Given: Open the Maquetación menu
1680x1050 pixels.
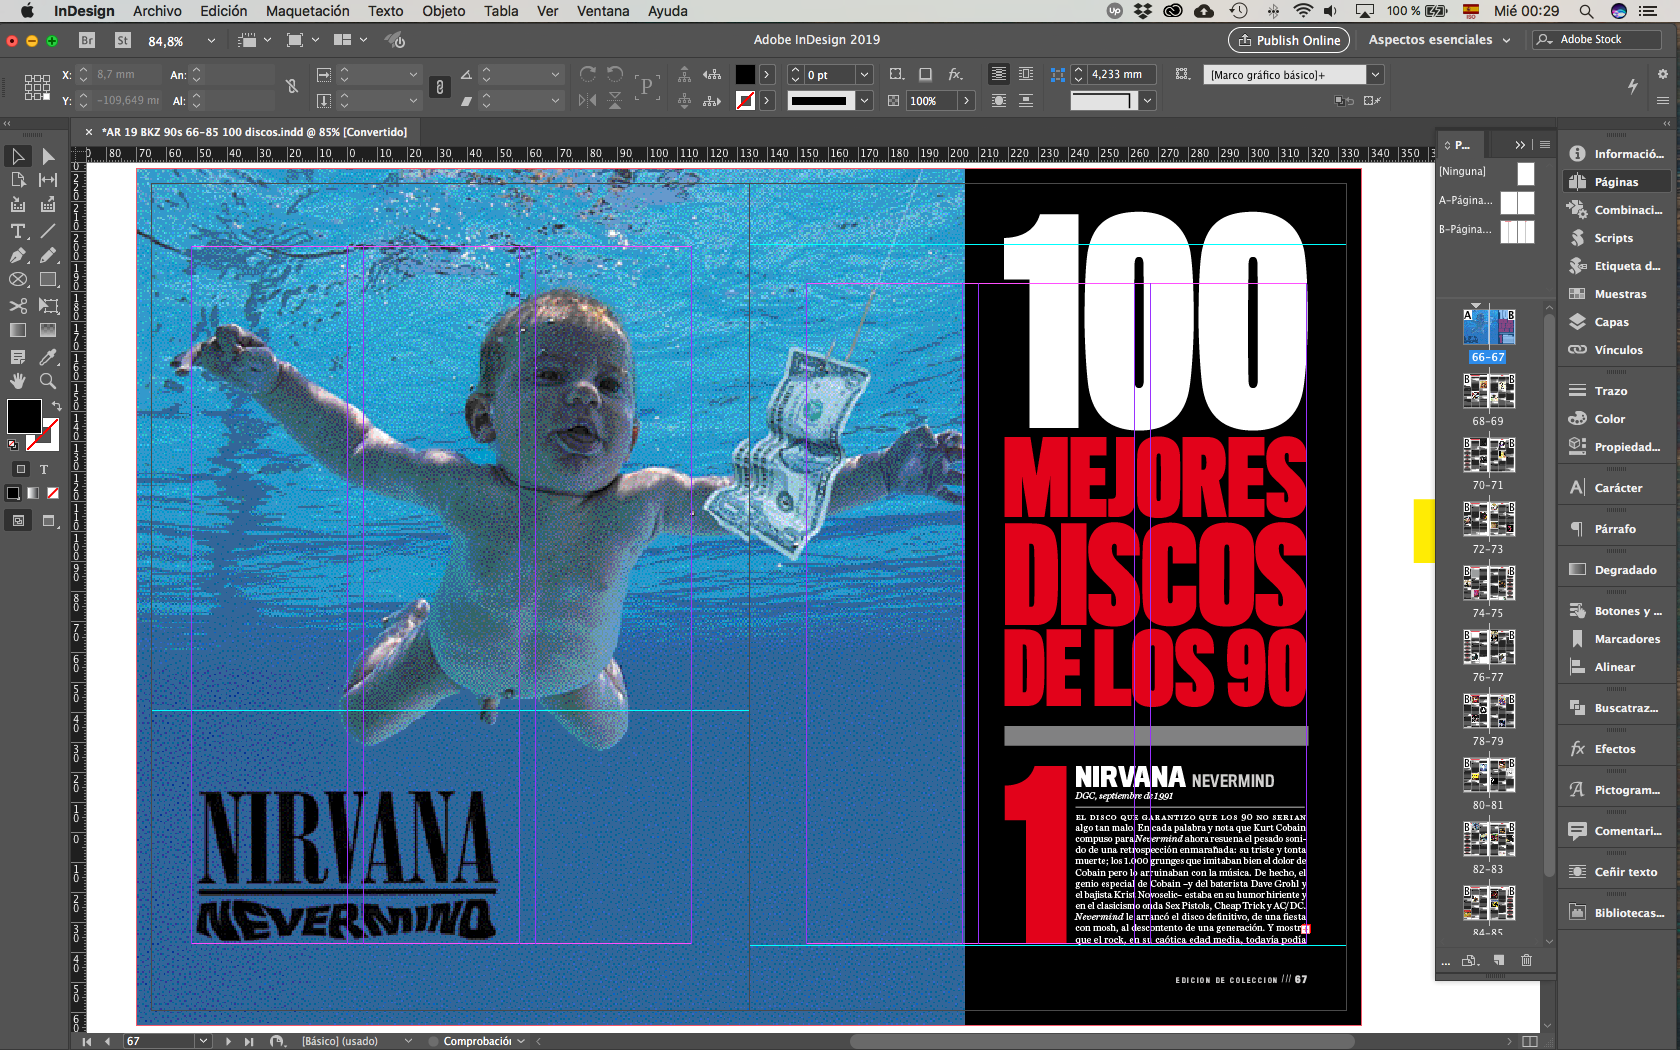Looking at the screenshot, I should pos(308,11).
